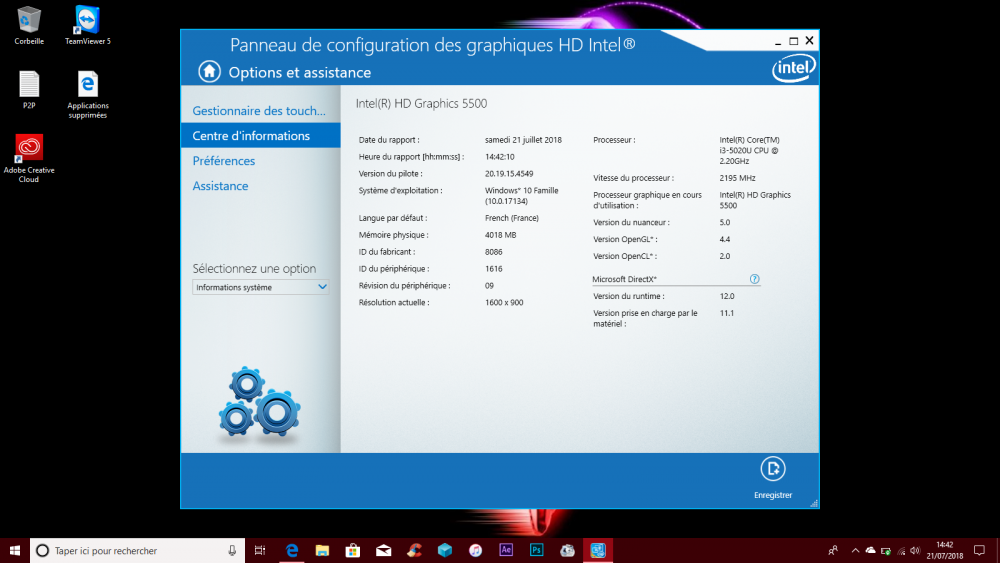This screenshot has height=563, width=1000.
Task: Open the Corbeille recycle bin icon
Action: click(29, 20)
